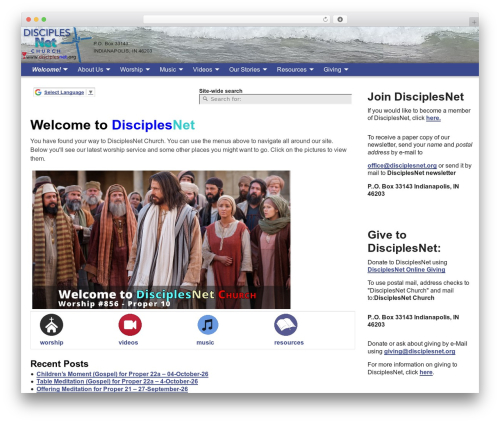Open Table Meditation Proper 22a post
The height and width of the screenshot is (423, 500).
pyautogui.click(x=117, y=381)
